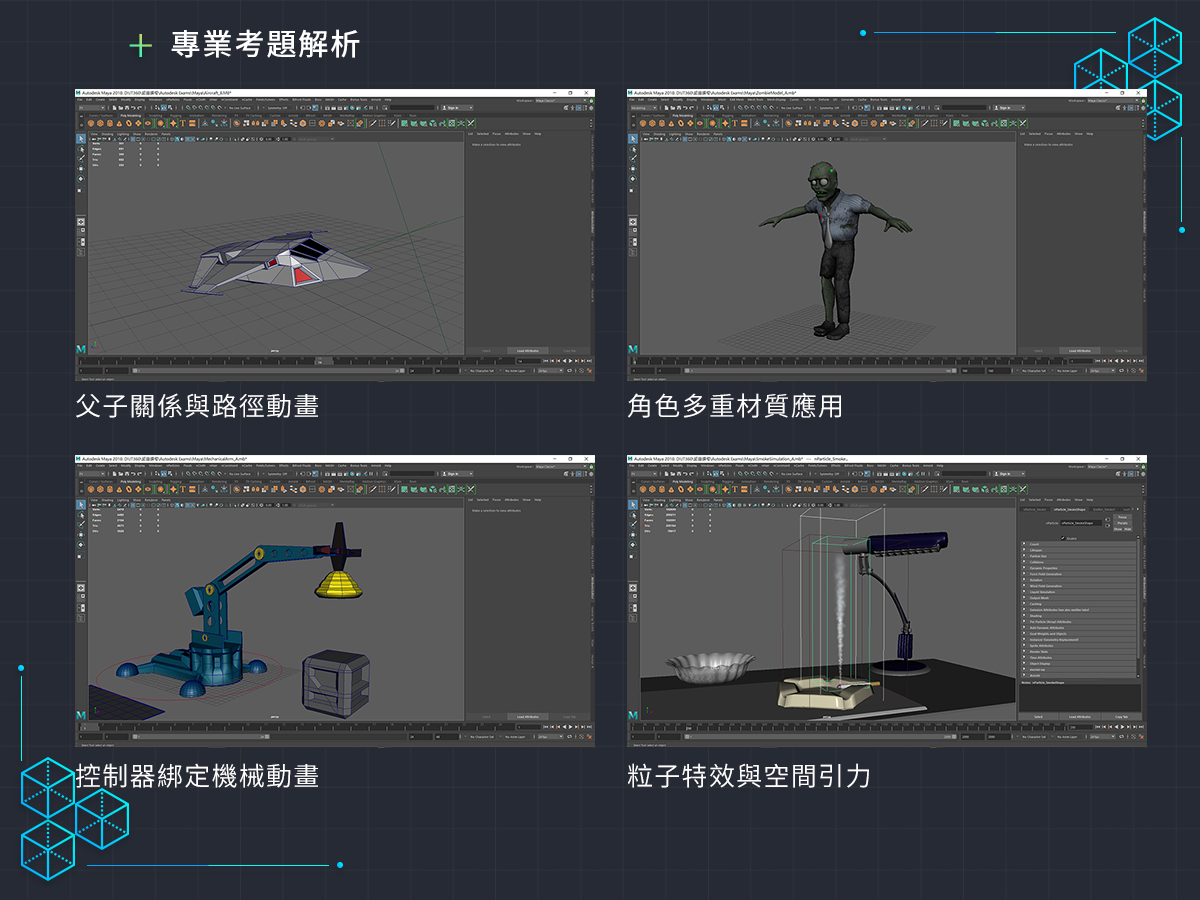The width and height of the screenshot is (1200, 900).
Task: Click nParticle name field in attribute editor
Action: (x=1080, y=522)
